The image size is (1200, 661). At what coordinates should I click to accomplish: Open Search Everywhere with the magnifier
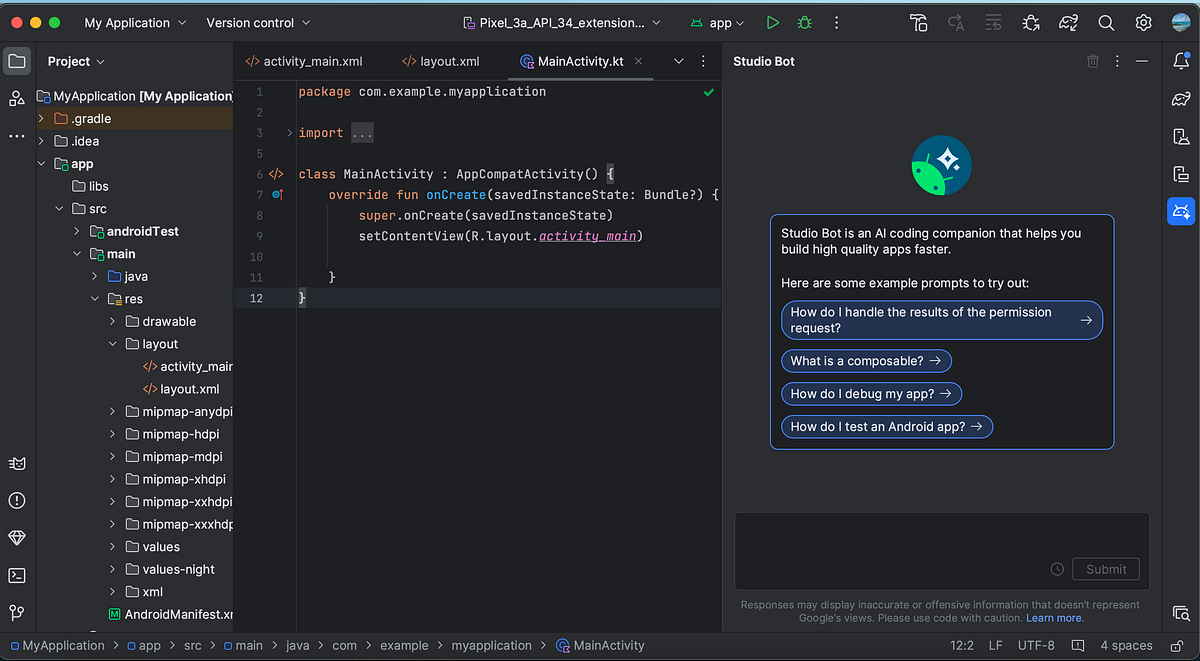[x=1106, y=22]
